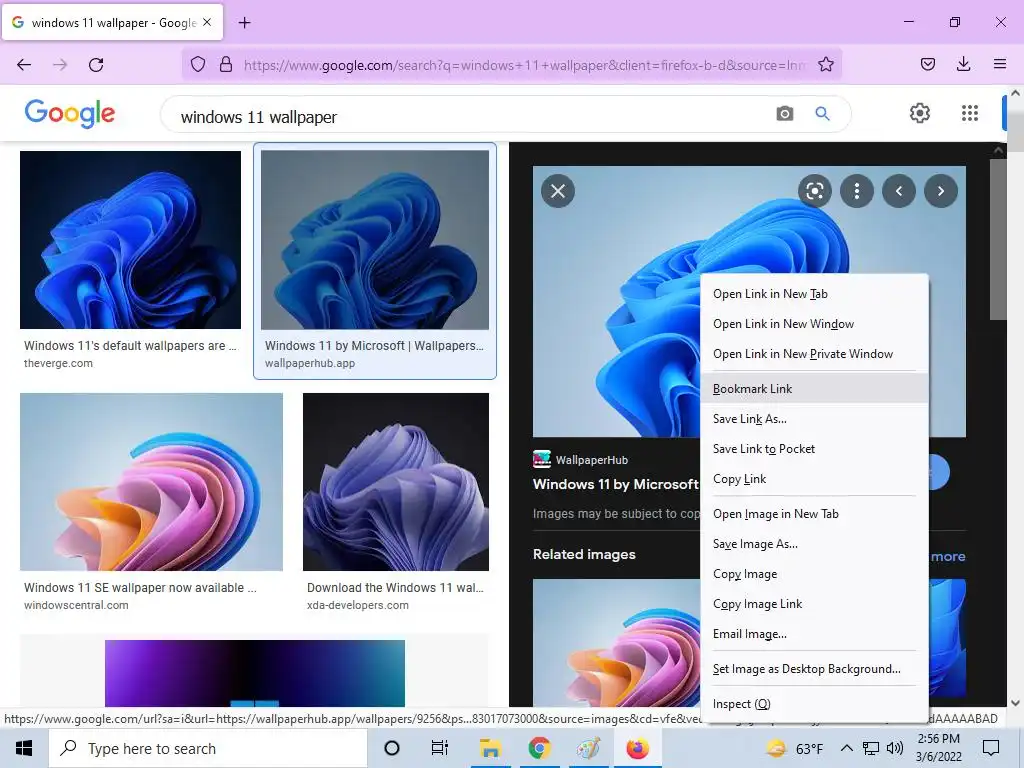
Task: Select Save Image As... option
Action: (814, 544)
